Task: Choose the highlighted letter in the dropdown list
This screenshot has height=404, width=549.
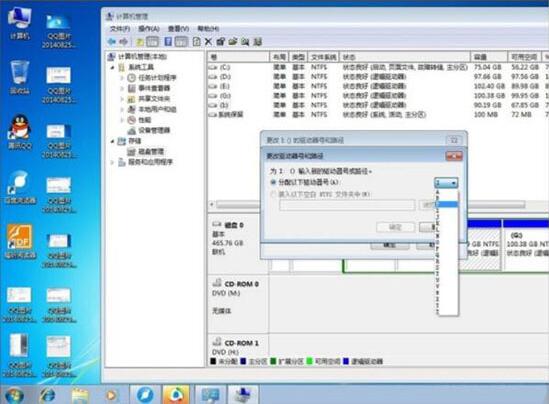Action: coord(447,204)
